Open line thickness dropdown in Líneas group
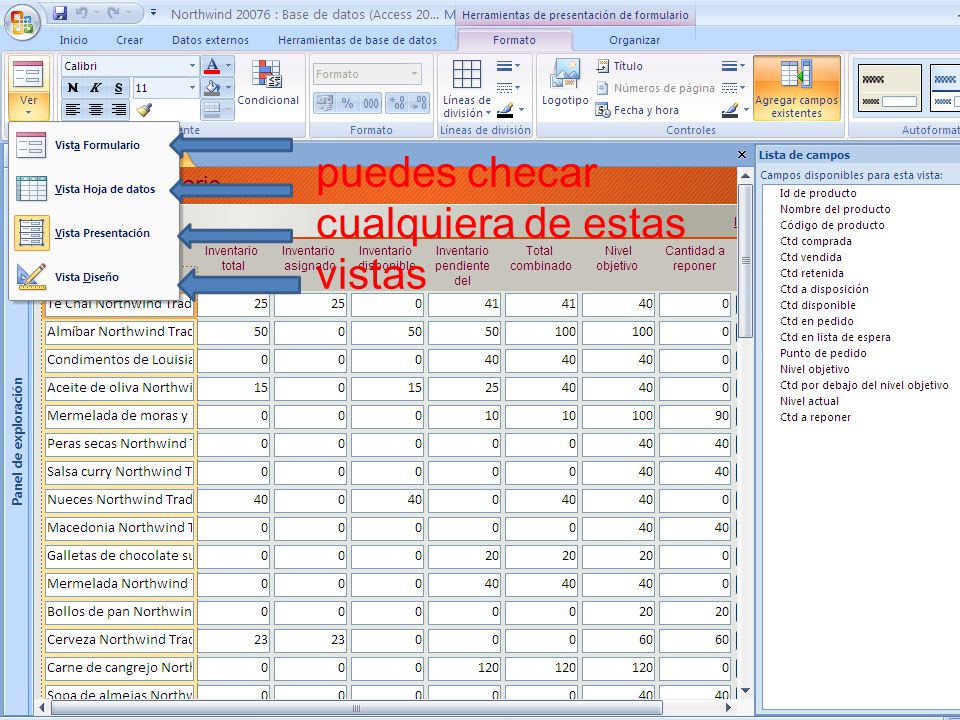 (508, 66)
